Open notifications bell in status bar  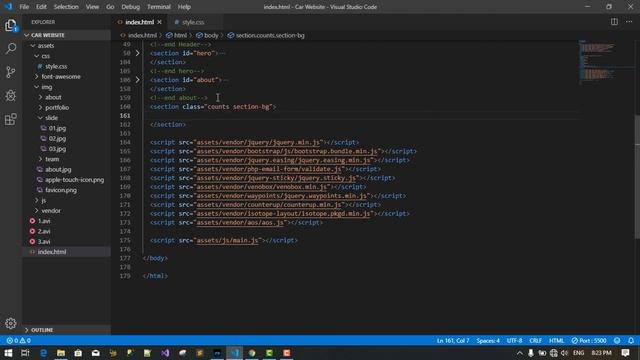click(631, 340)
